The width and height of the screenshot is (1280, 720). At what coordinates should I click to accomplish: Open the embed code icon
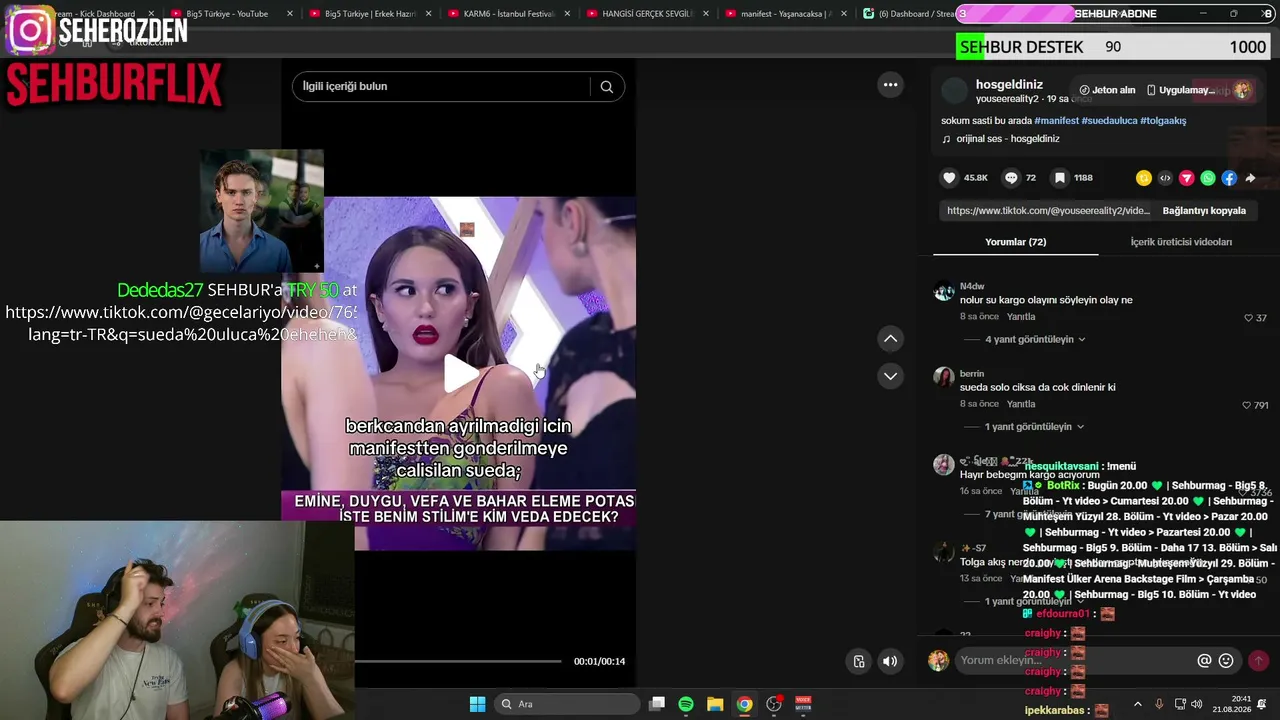click(x=1165, y=178)
